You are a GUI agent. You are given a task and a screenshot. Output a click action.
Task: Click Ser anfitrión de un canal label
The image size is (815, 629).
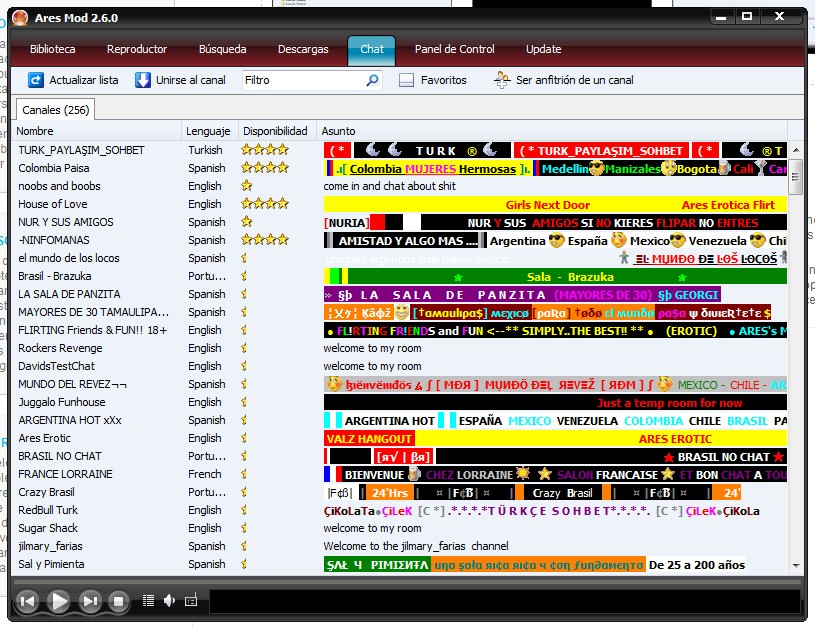click(x=574, y=80)
